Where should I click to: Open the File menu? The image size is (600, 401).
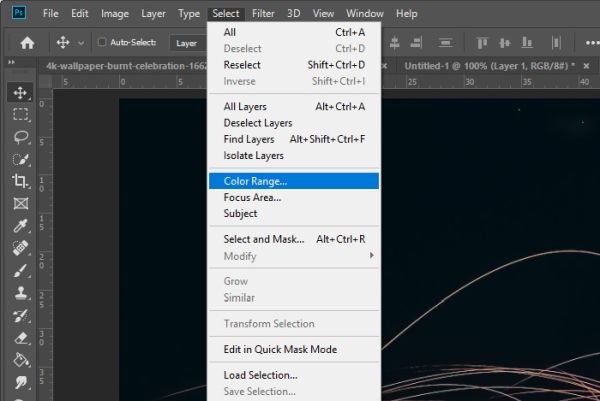tap(51, 14)
